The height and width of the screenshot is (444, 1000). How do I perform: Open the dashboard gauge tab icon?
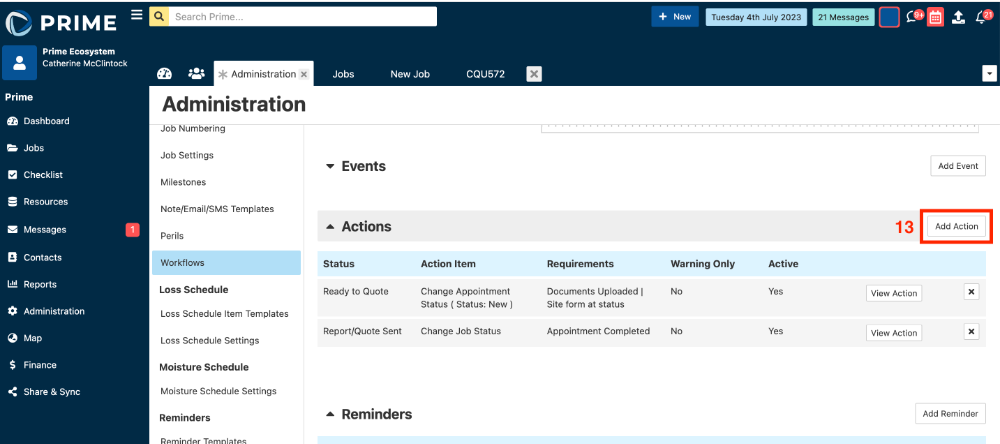click(x=165, y=74)
